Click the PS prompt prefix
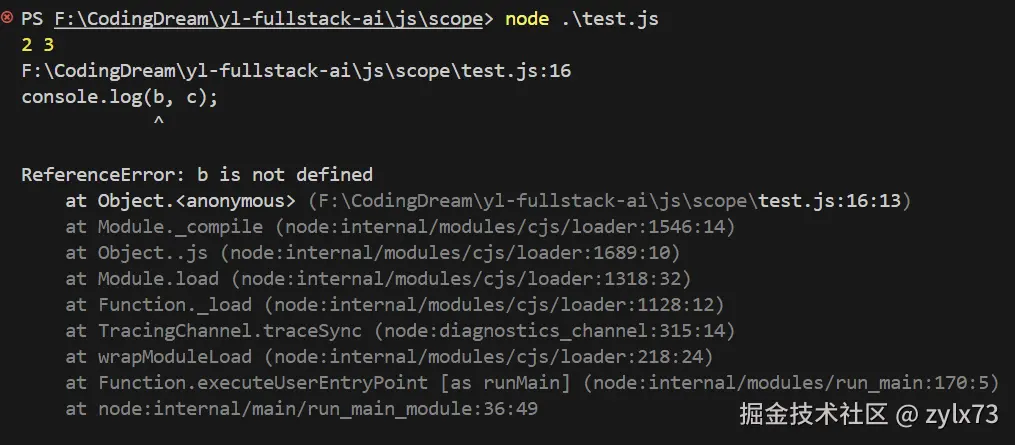This screenshot has width=1015, height=445. point(32,20)
